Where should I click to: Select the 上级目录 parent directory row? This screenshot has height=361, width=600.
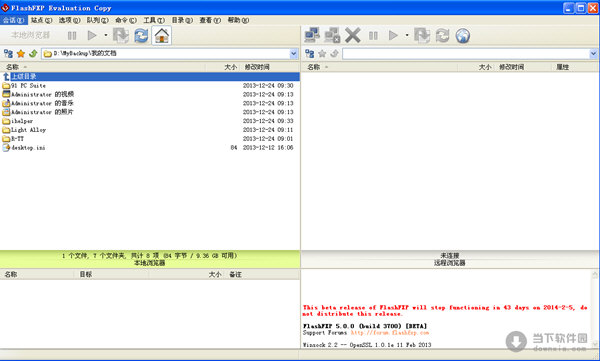pyautogui.click(x=150, y=77)
